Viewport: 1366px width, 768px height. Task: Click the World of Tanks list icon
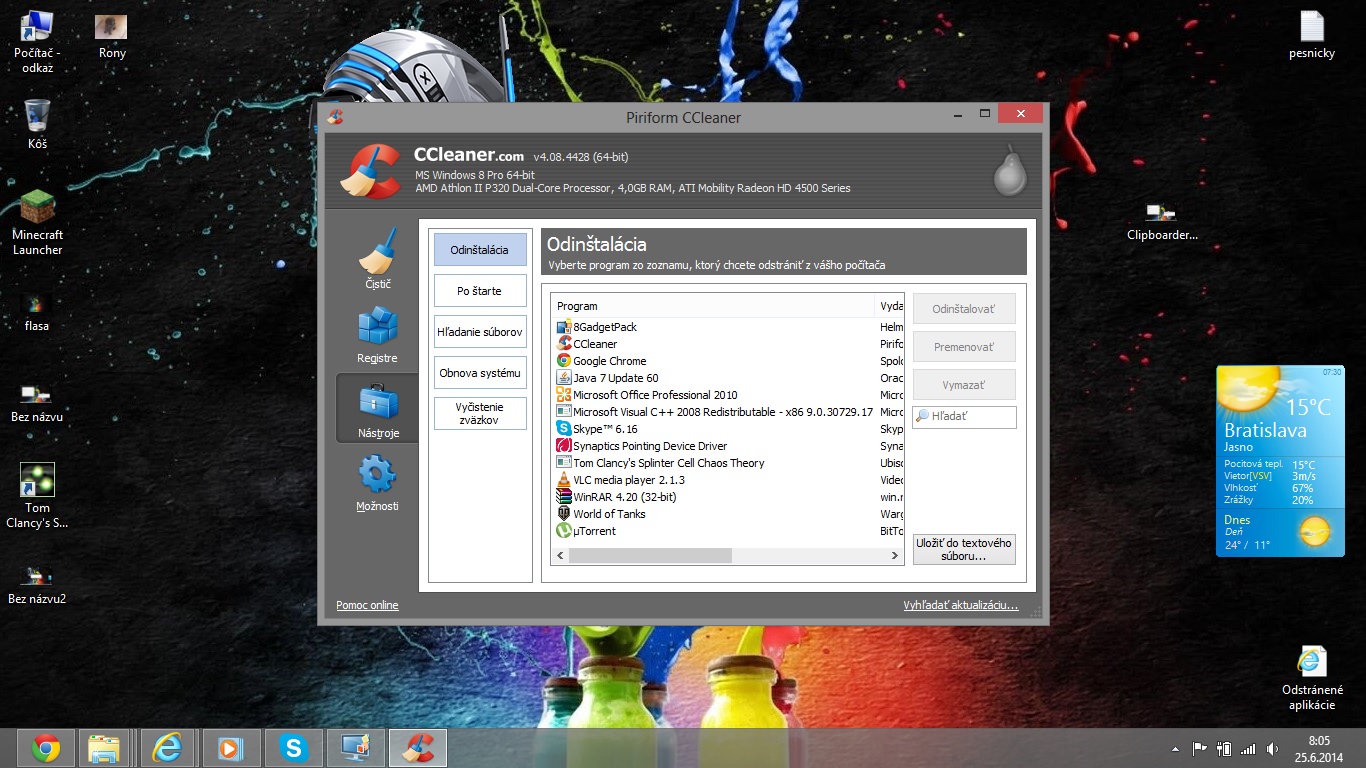click(564, 514)
